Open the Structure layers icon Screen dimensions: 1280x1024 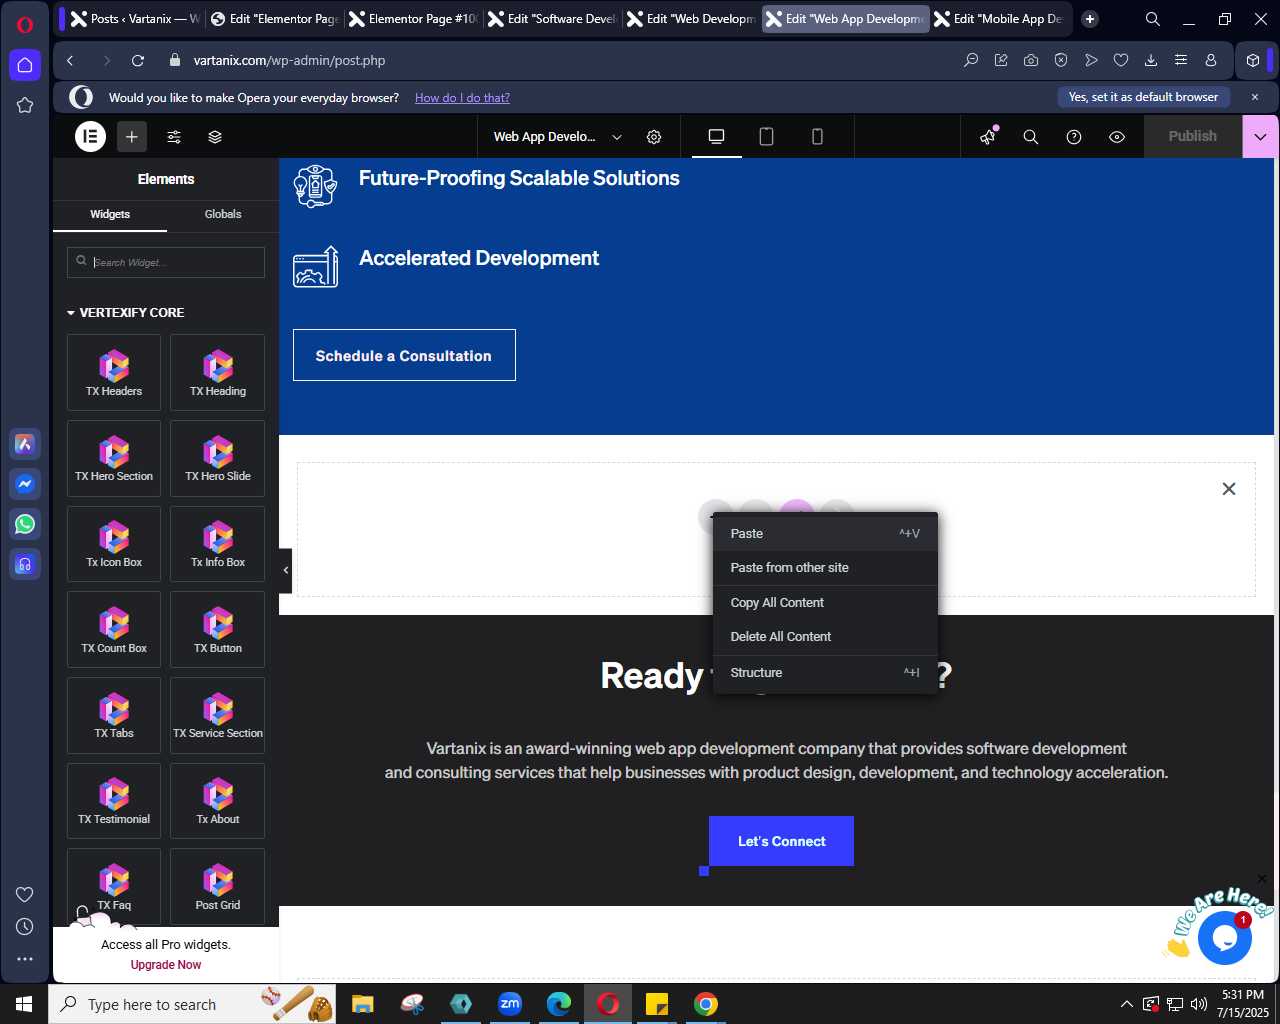(215, 137)
